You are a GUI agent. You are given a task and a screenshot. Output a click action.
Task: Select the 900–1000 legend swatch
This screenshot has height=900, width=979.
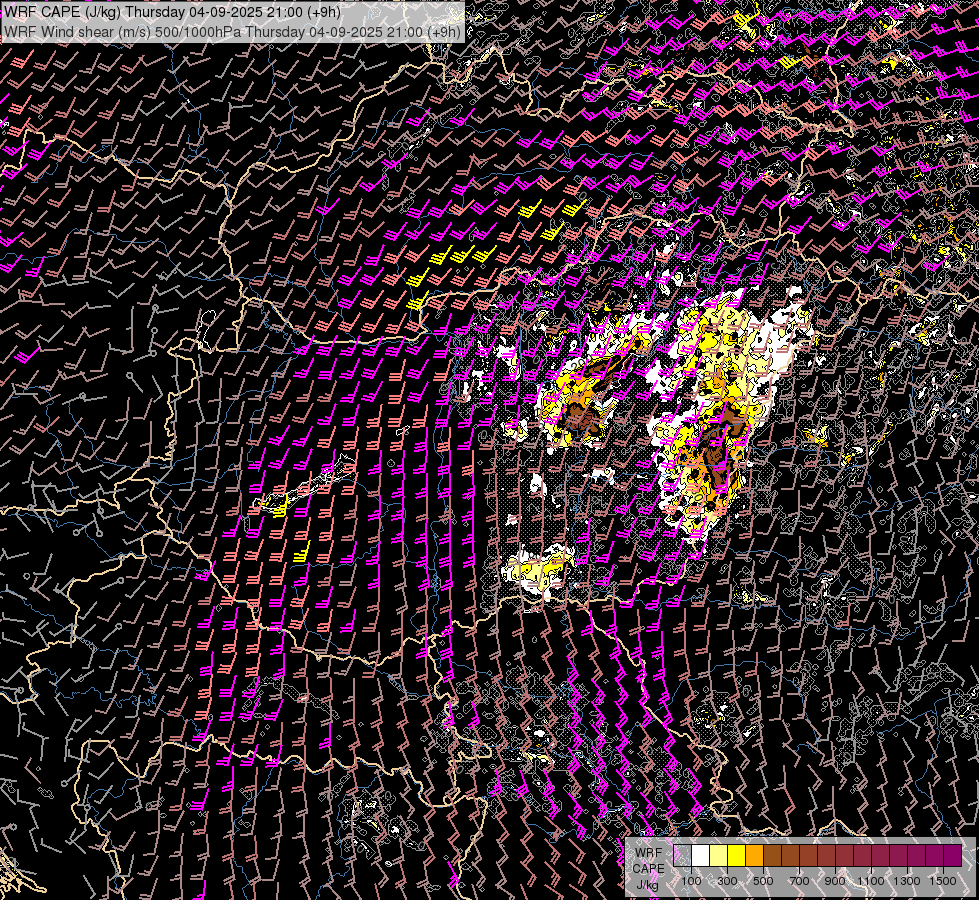click(x=845, y=856)
